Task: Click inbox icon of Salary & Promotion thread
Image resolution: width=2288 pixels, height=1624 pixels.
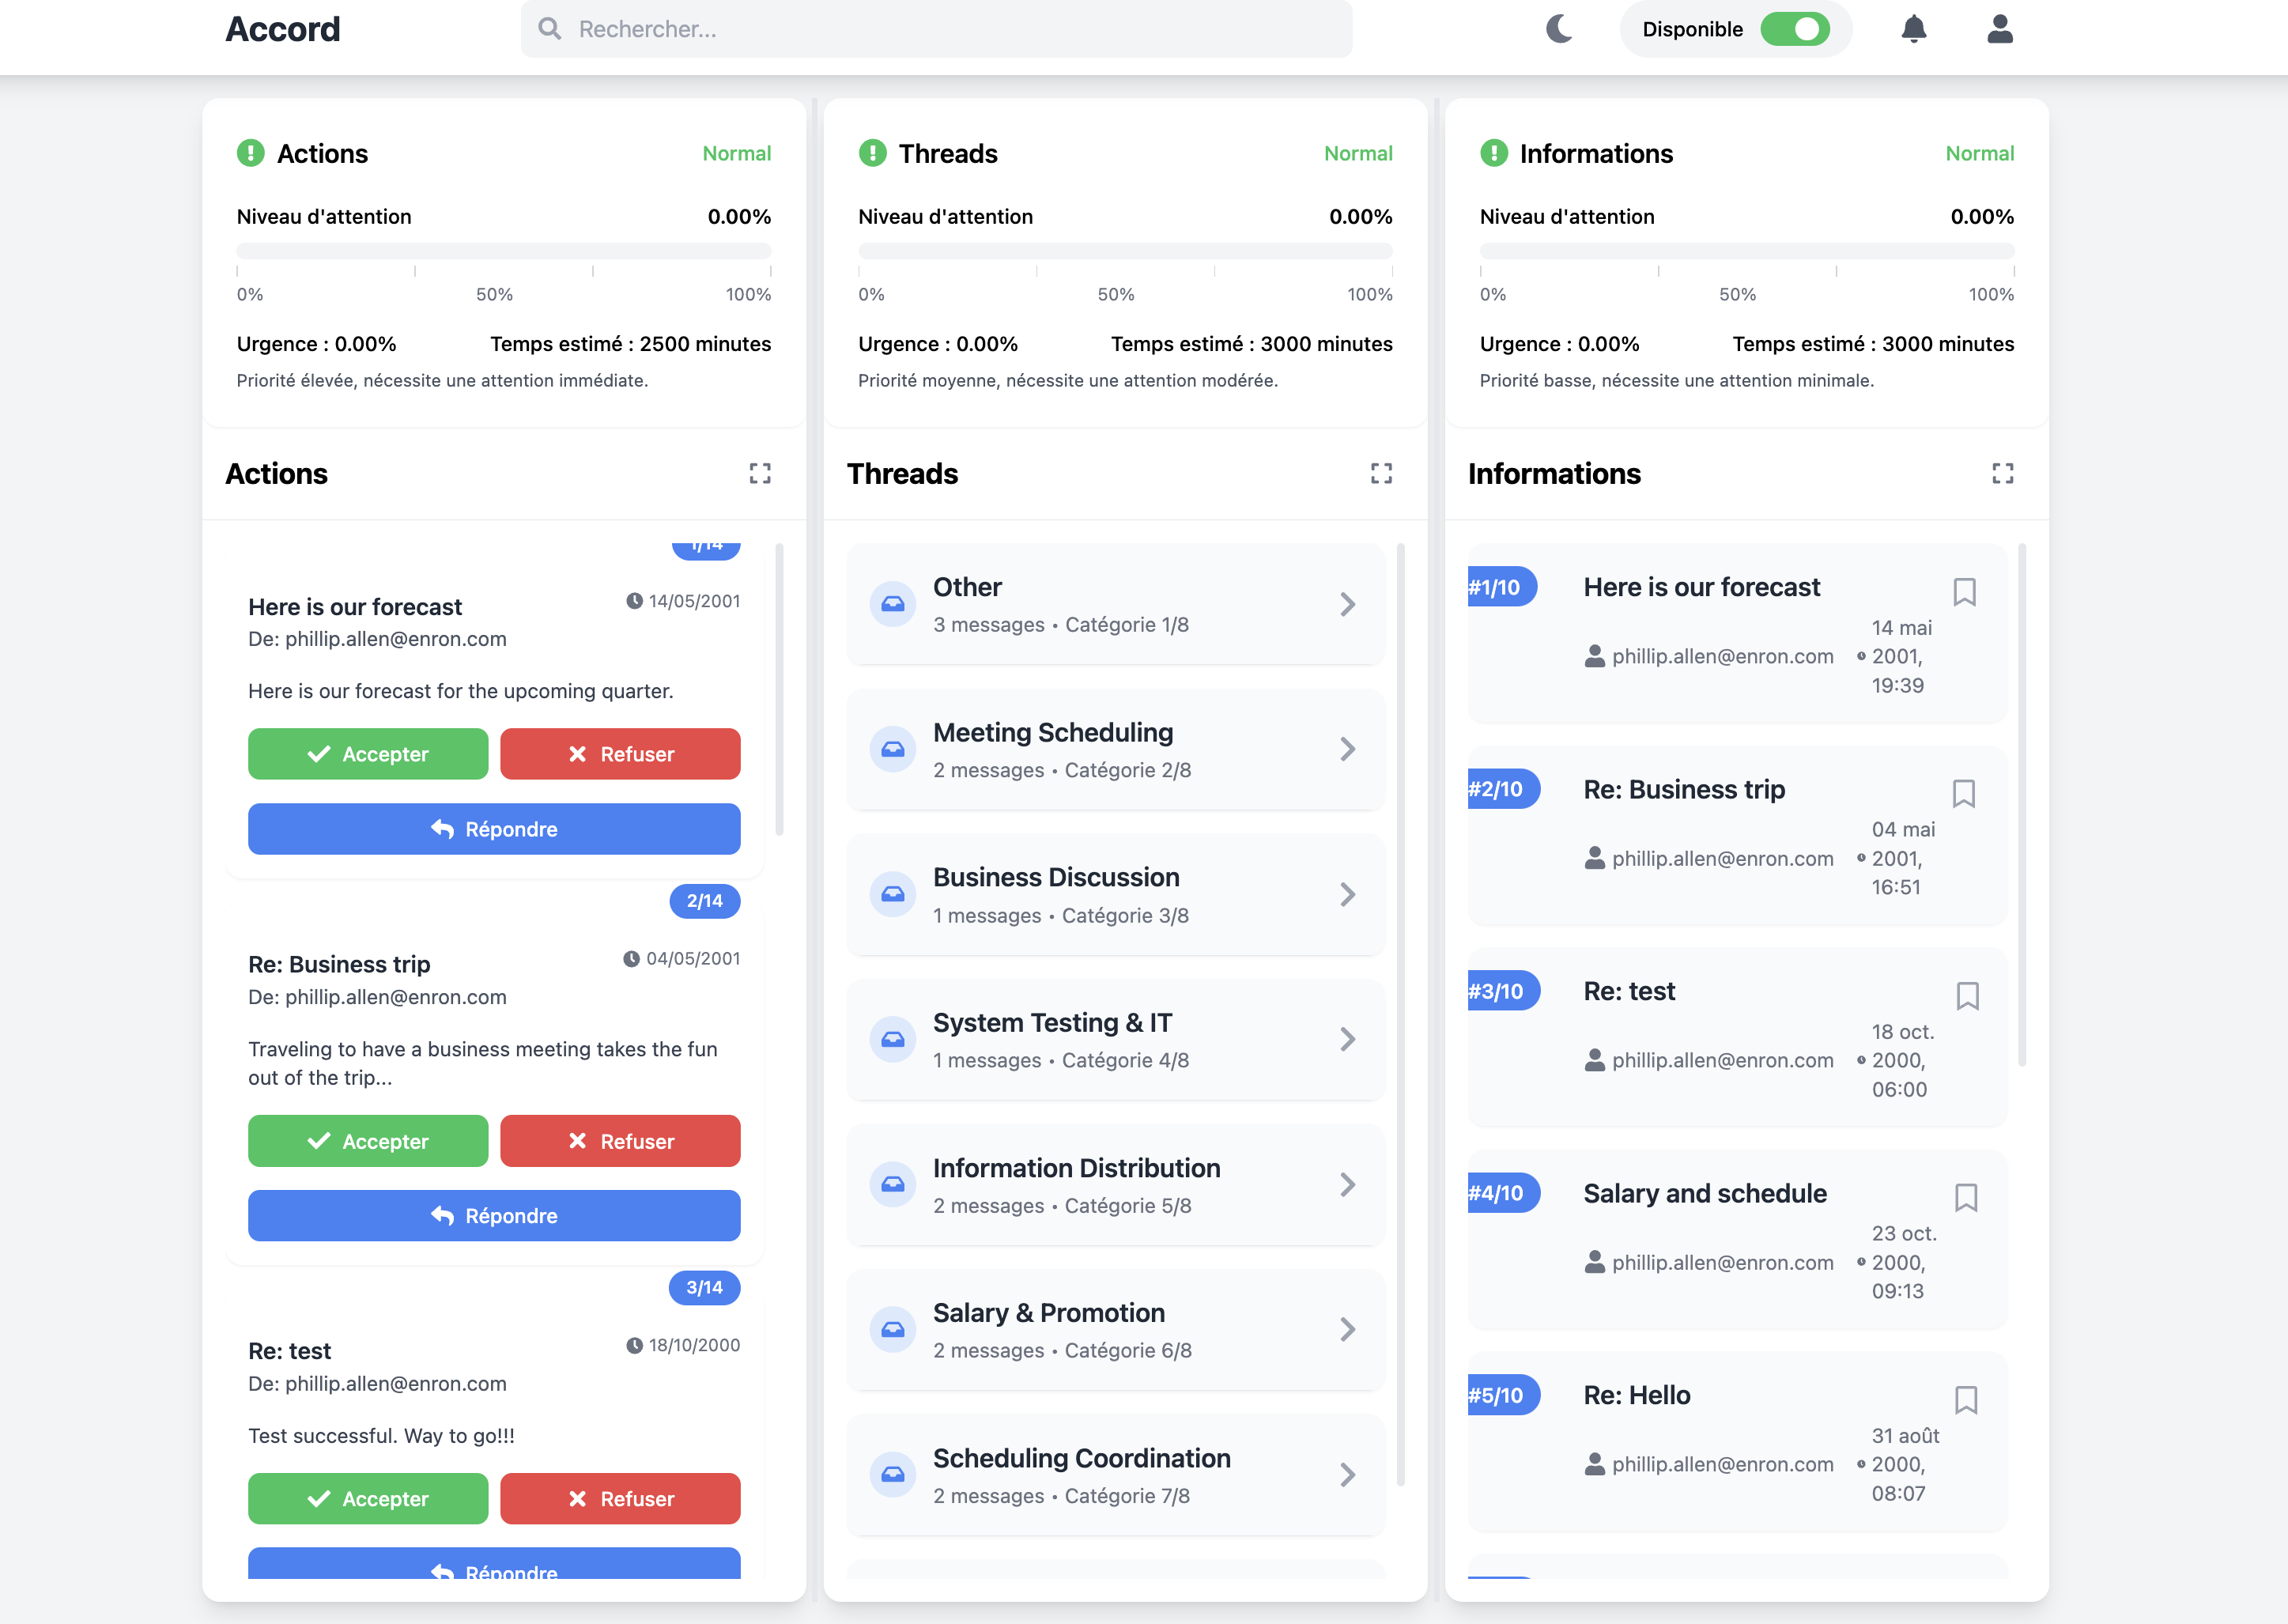Action: [x=892, y=1330]
